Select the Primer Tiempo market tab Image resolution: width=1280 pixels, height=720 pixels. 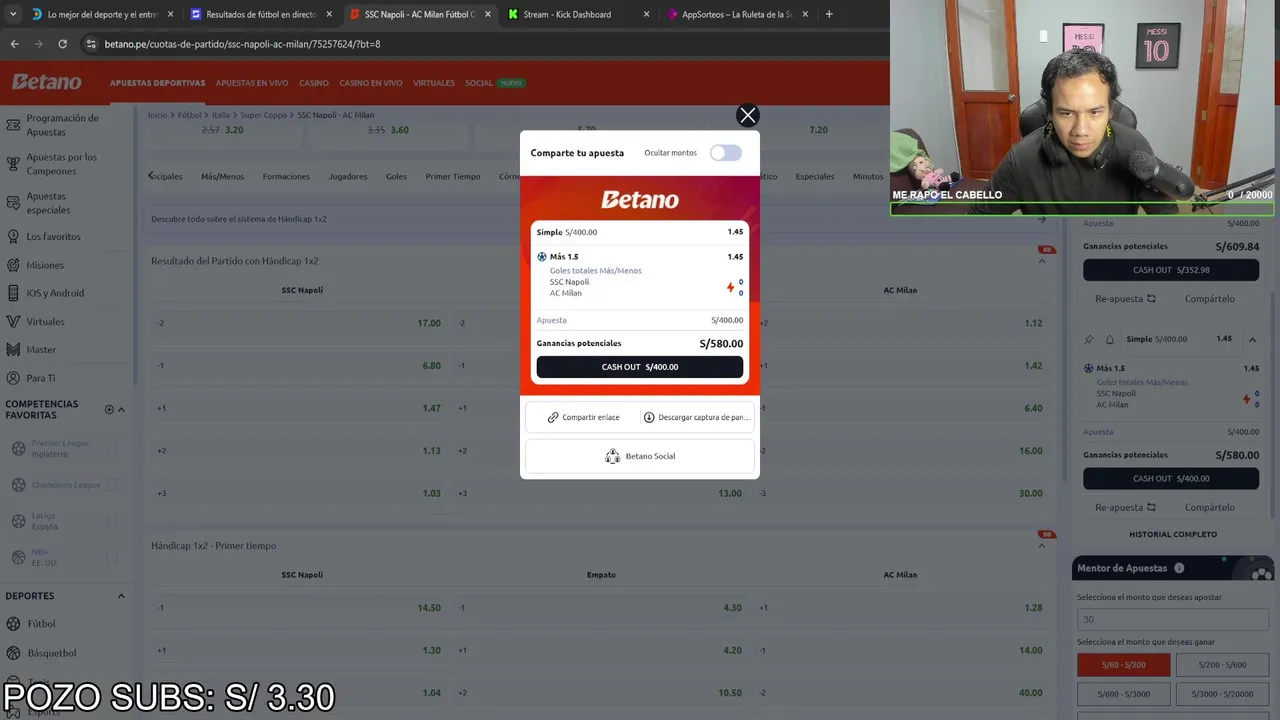click(x=453, y=176)
